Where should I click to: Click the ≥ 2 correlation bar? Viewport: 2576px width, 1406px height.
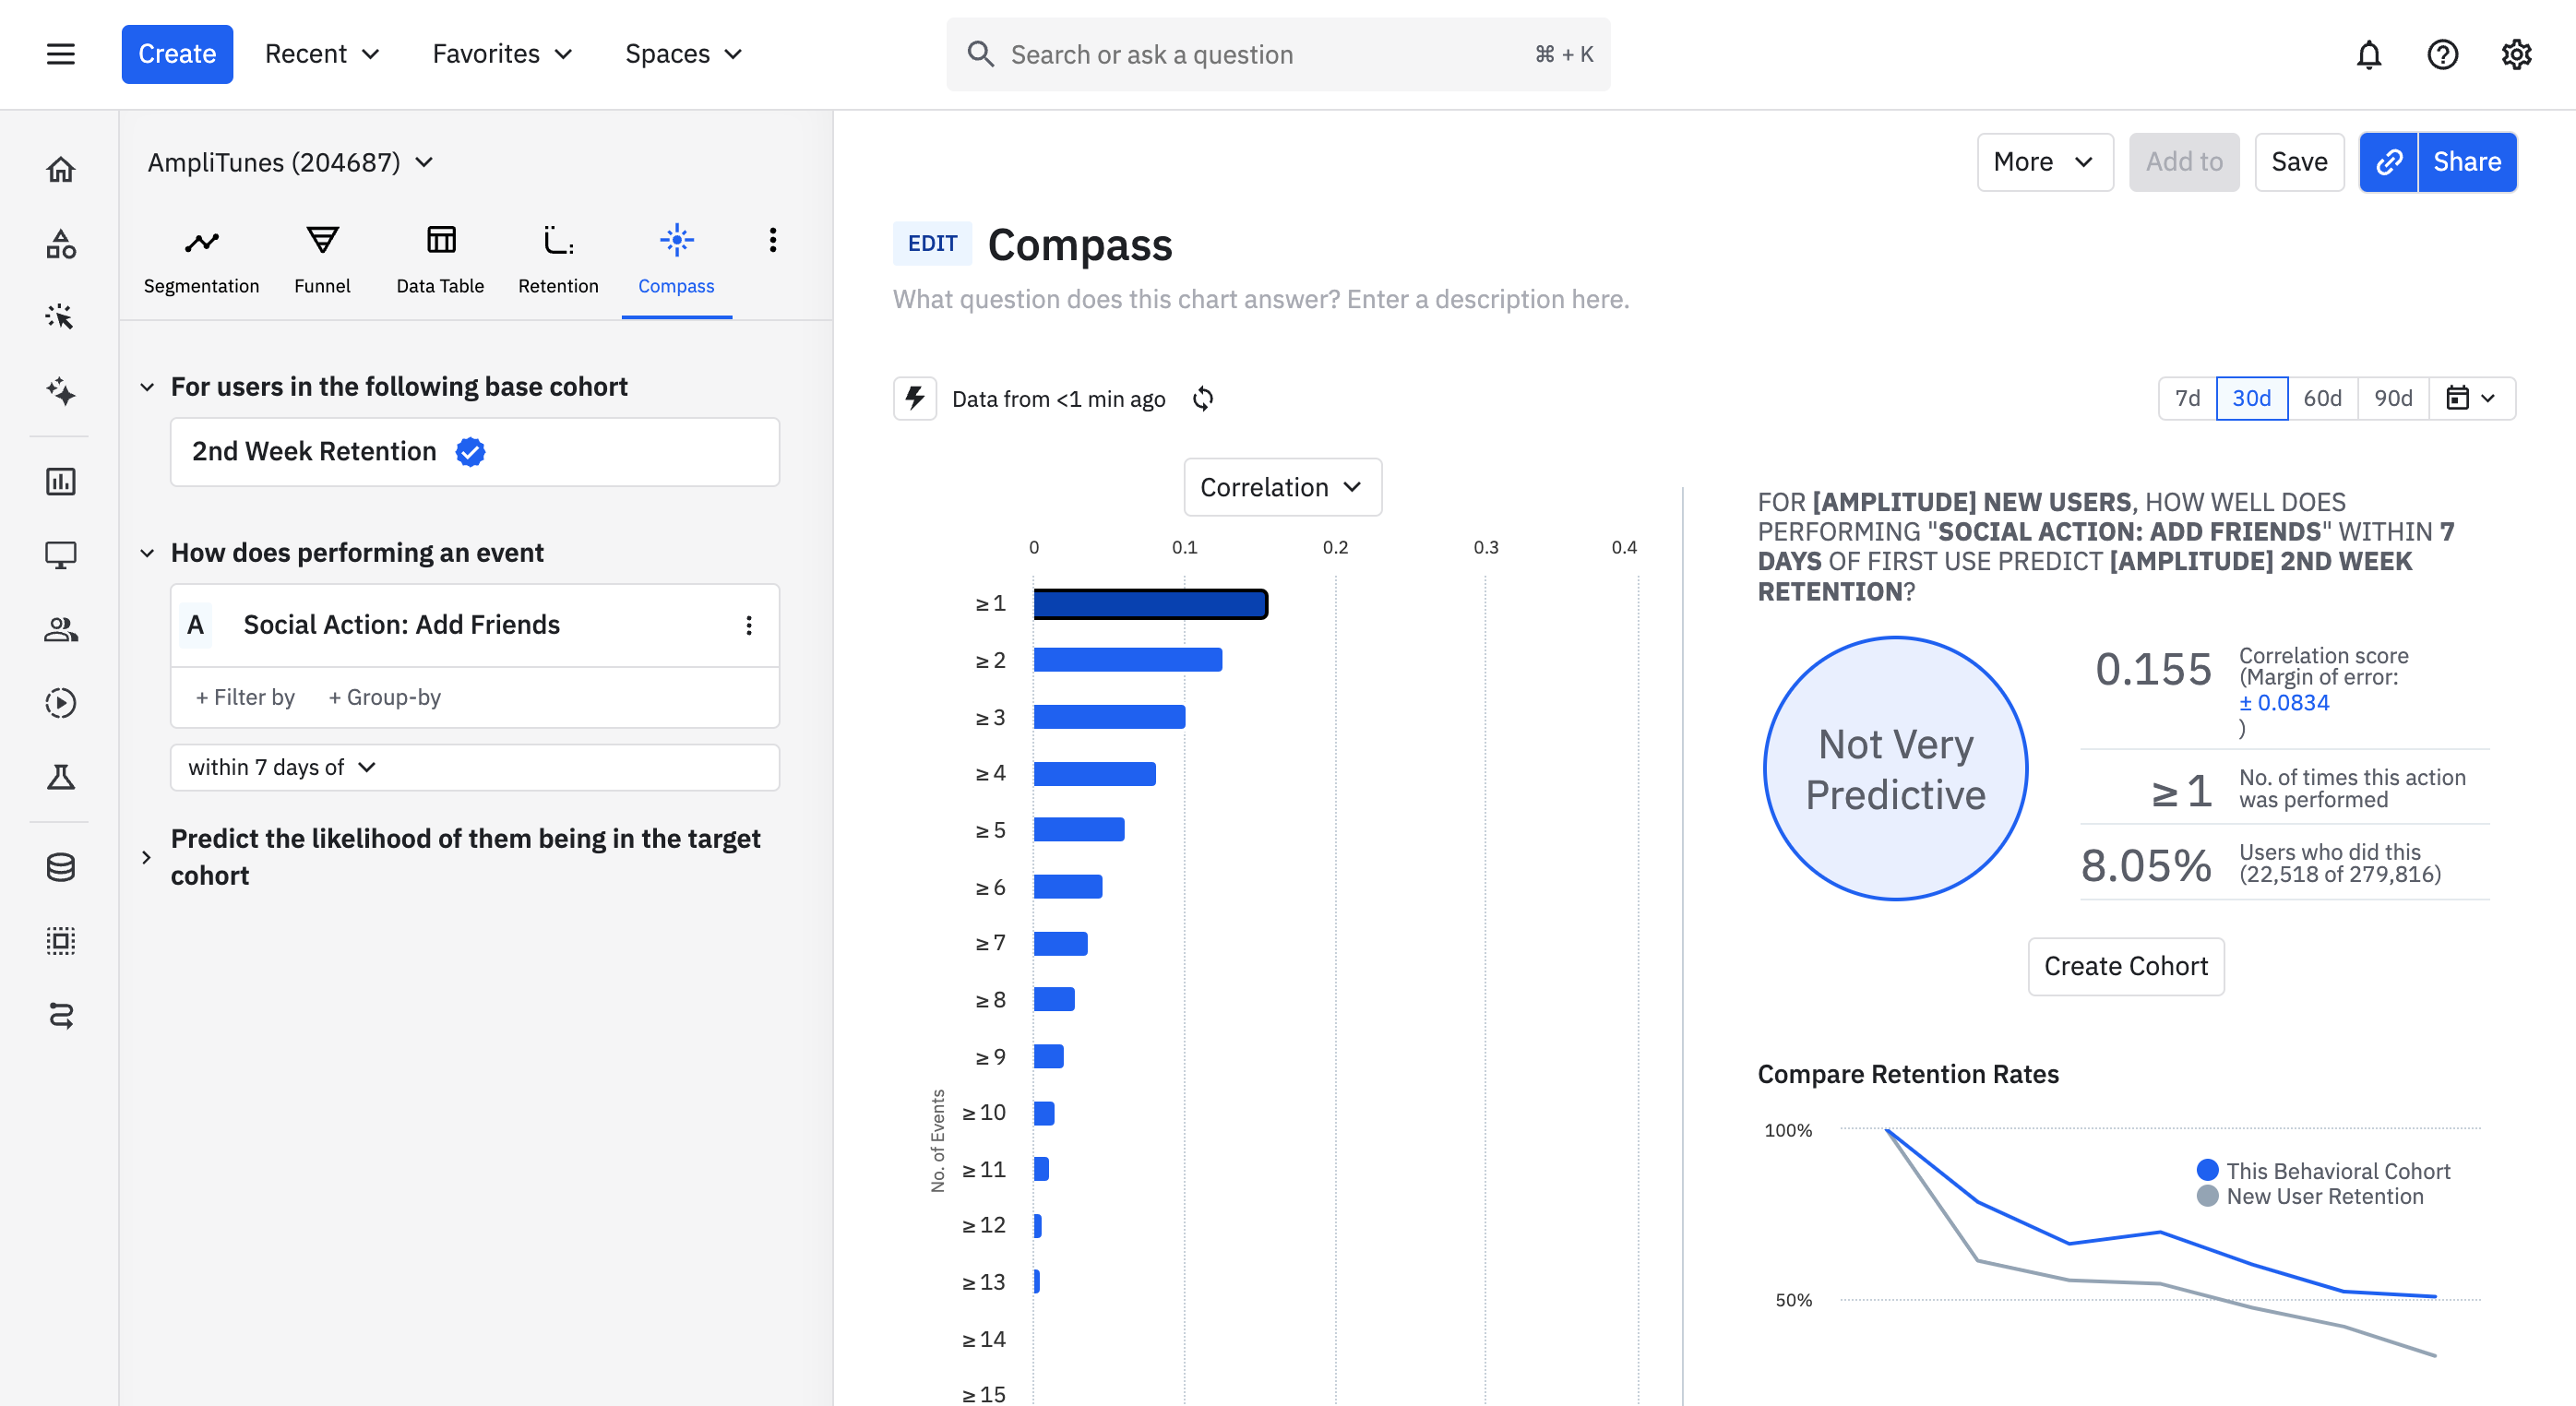(1127, 660)
